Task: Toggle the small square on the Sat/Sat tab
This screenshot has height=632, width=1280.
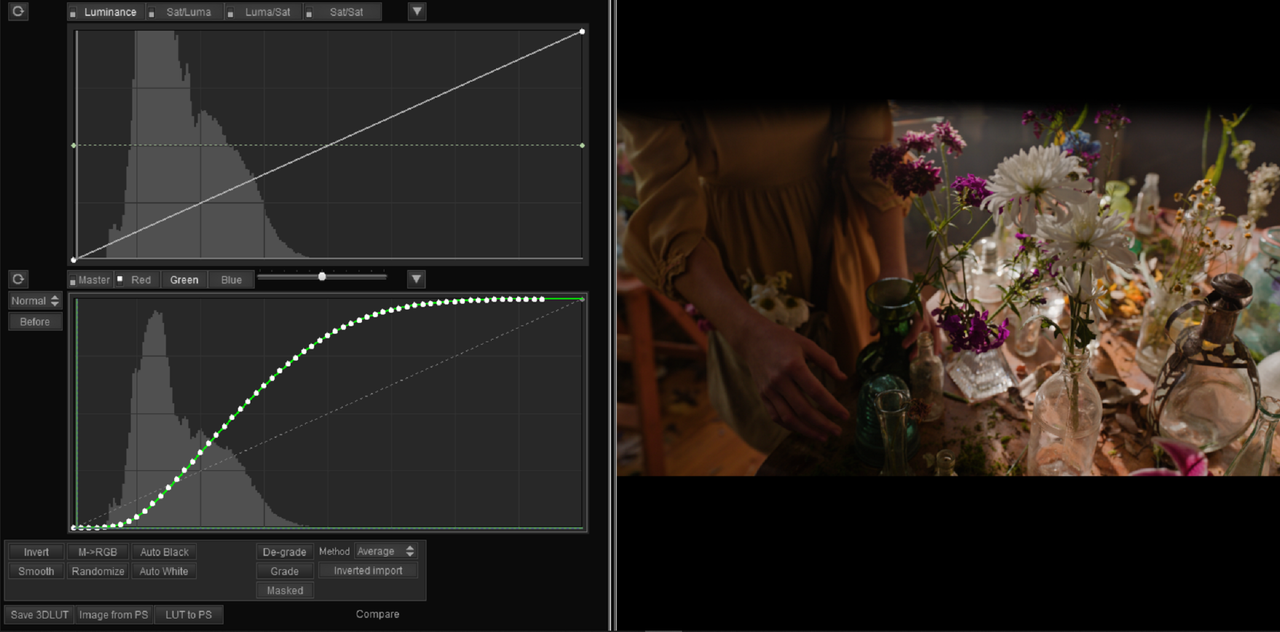Action: [310, 13]
